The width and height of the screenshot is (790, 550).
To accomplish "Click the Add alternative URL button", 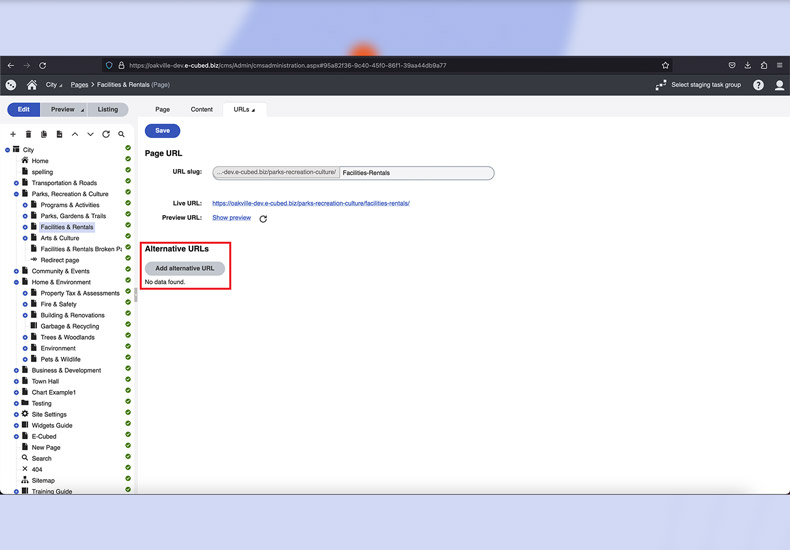I will [x=185, y=268].
